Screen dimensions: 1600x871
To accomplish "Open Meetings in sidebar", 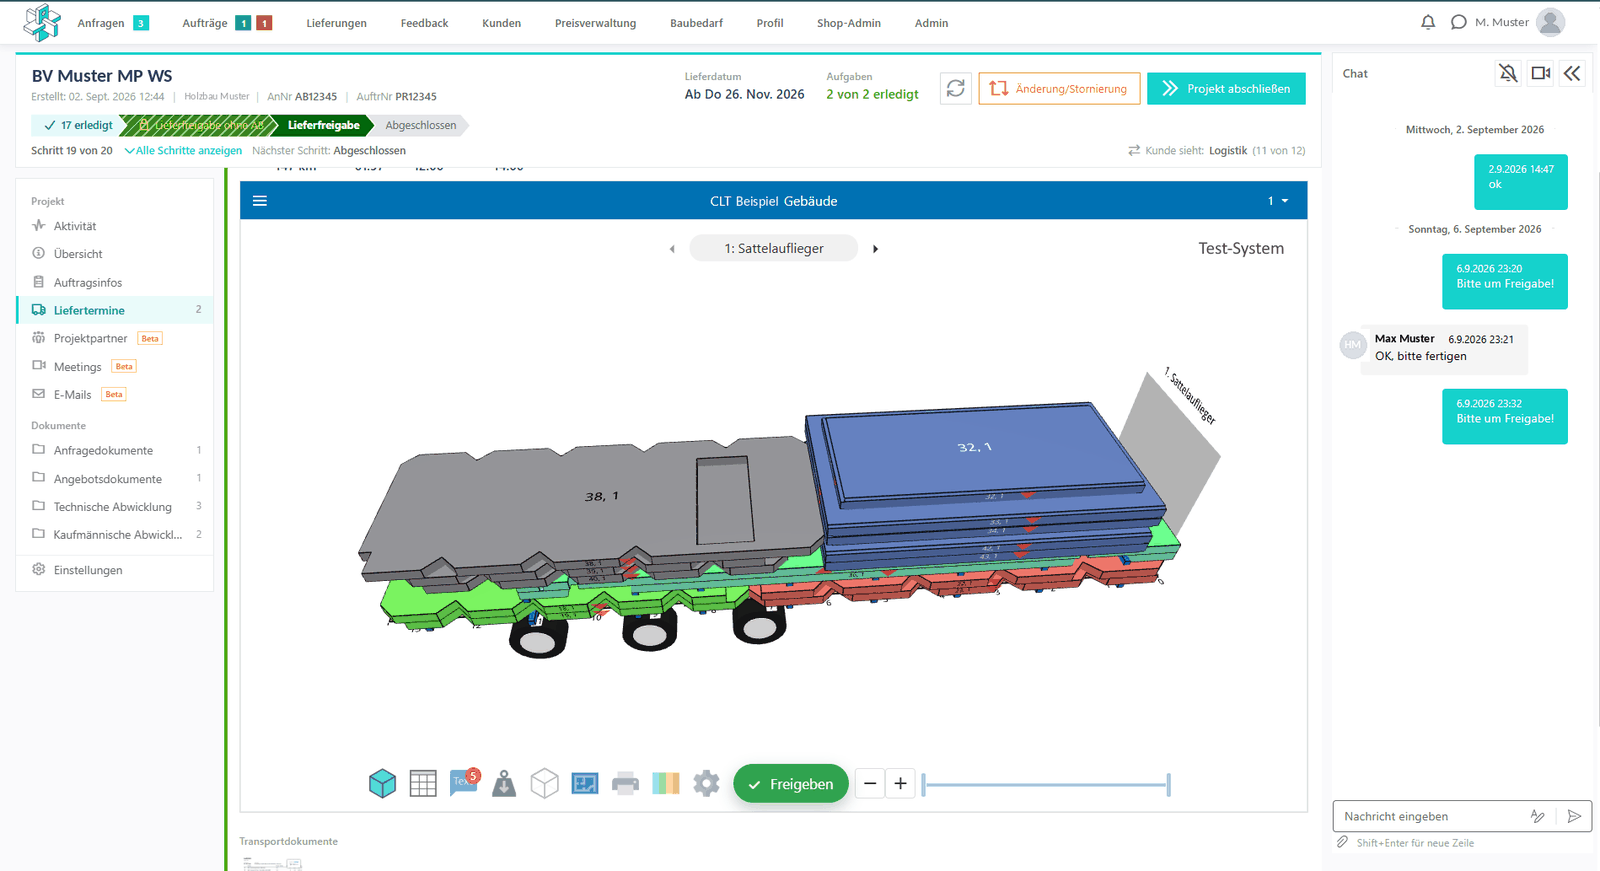I will 115,366.
